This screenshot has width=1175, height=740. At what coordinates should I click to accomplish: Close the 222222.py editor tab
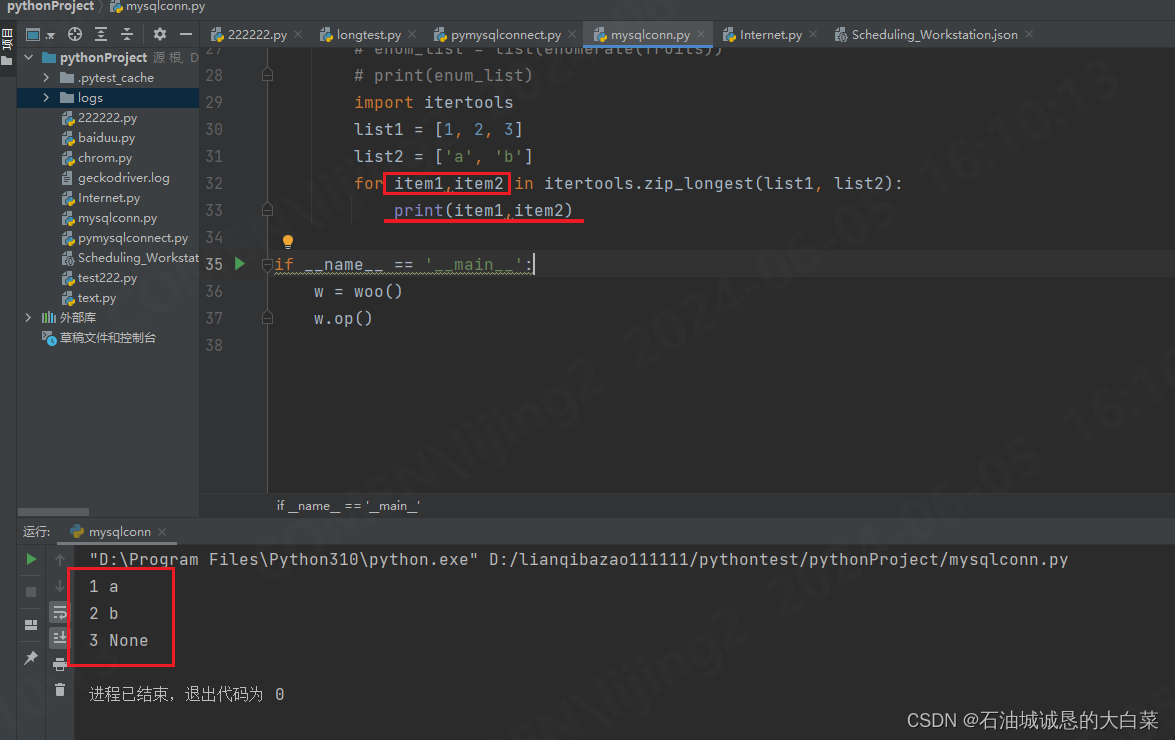pos(298,34)
